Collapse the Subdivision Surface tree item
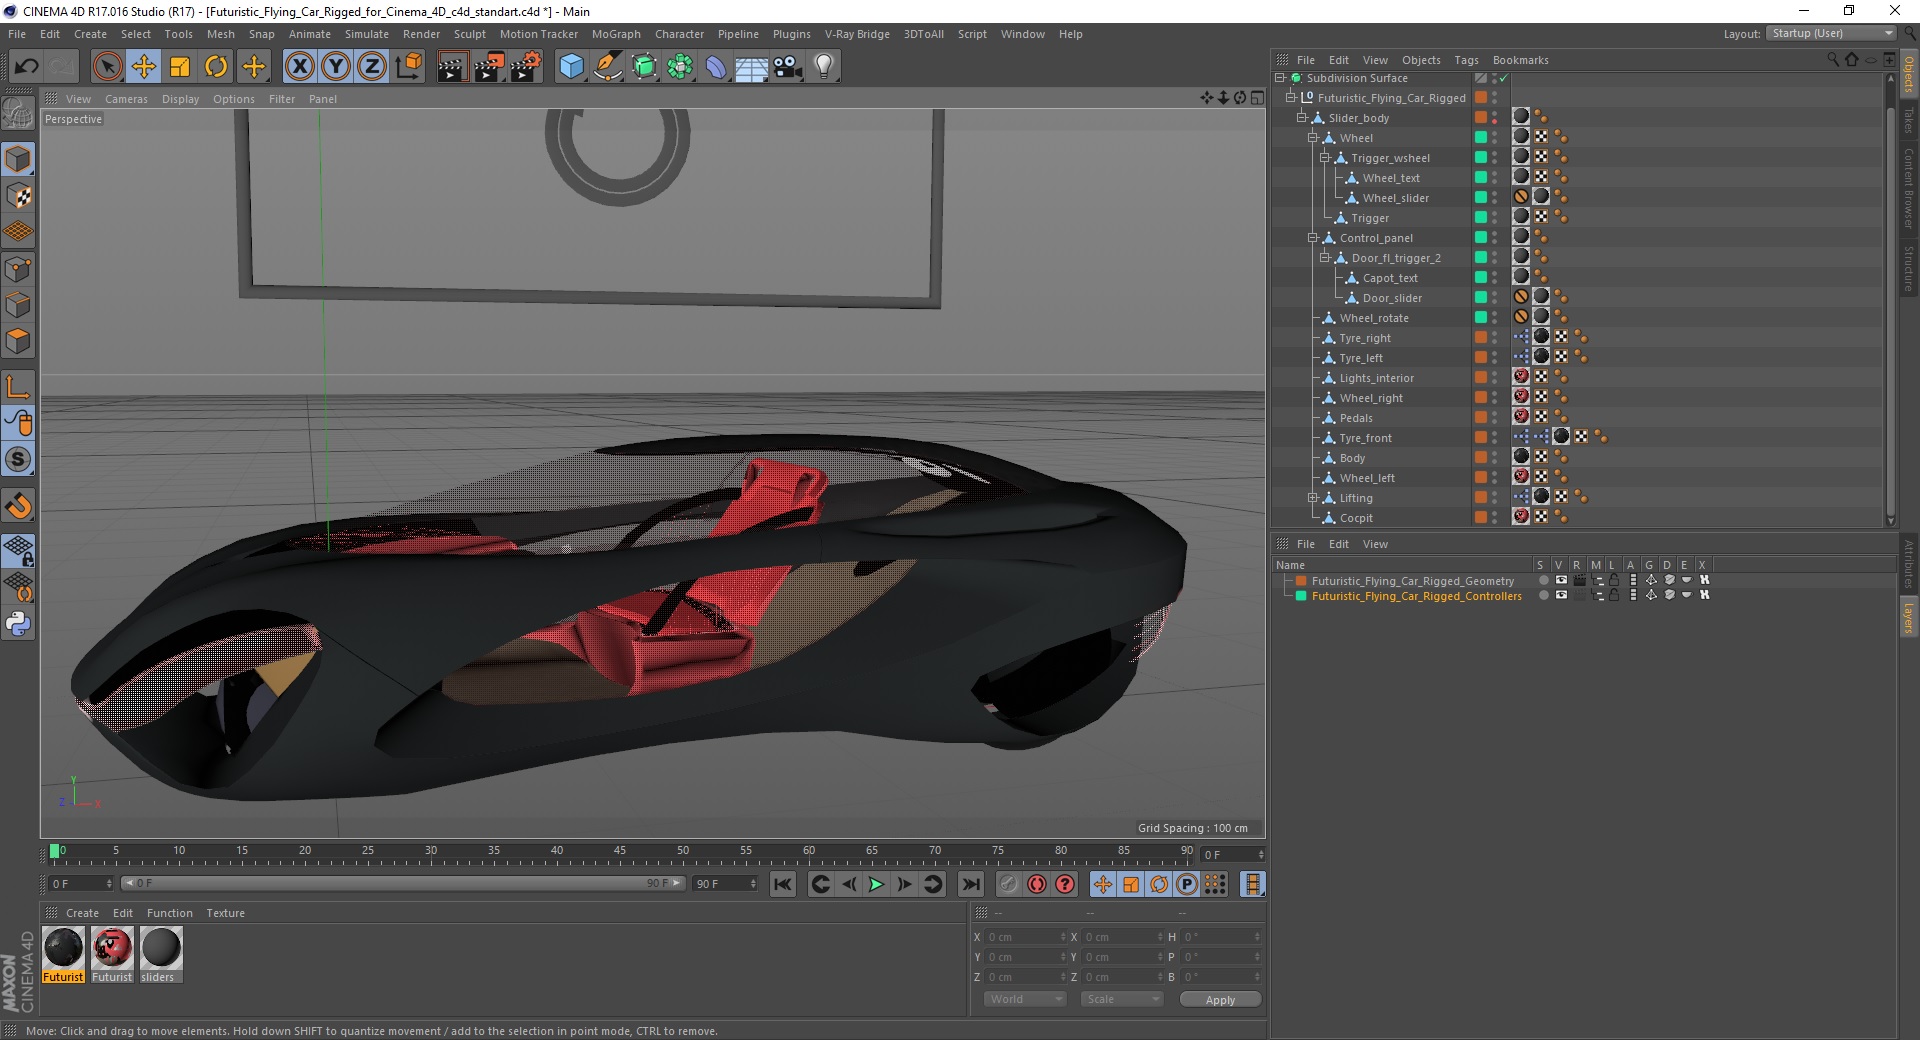1920x1040 pixels. (x=1279, y=78)
